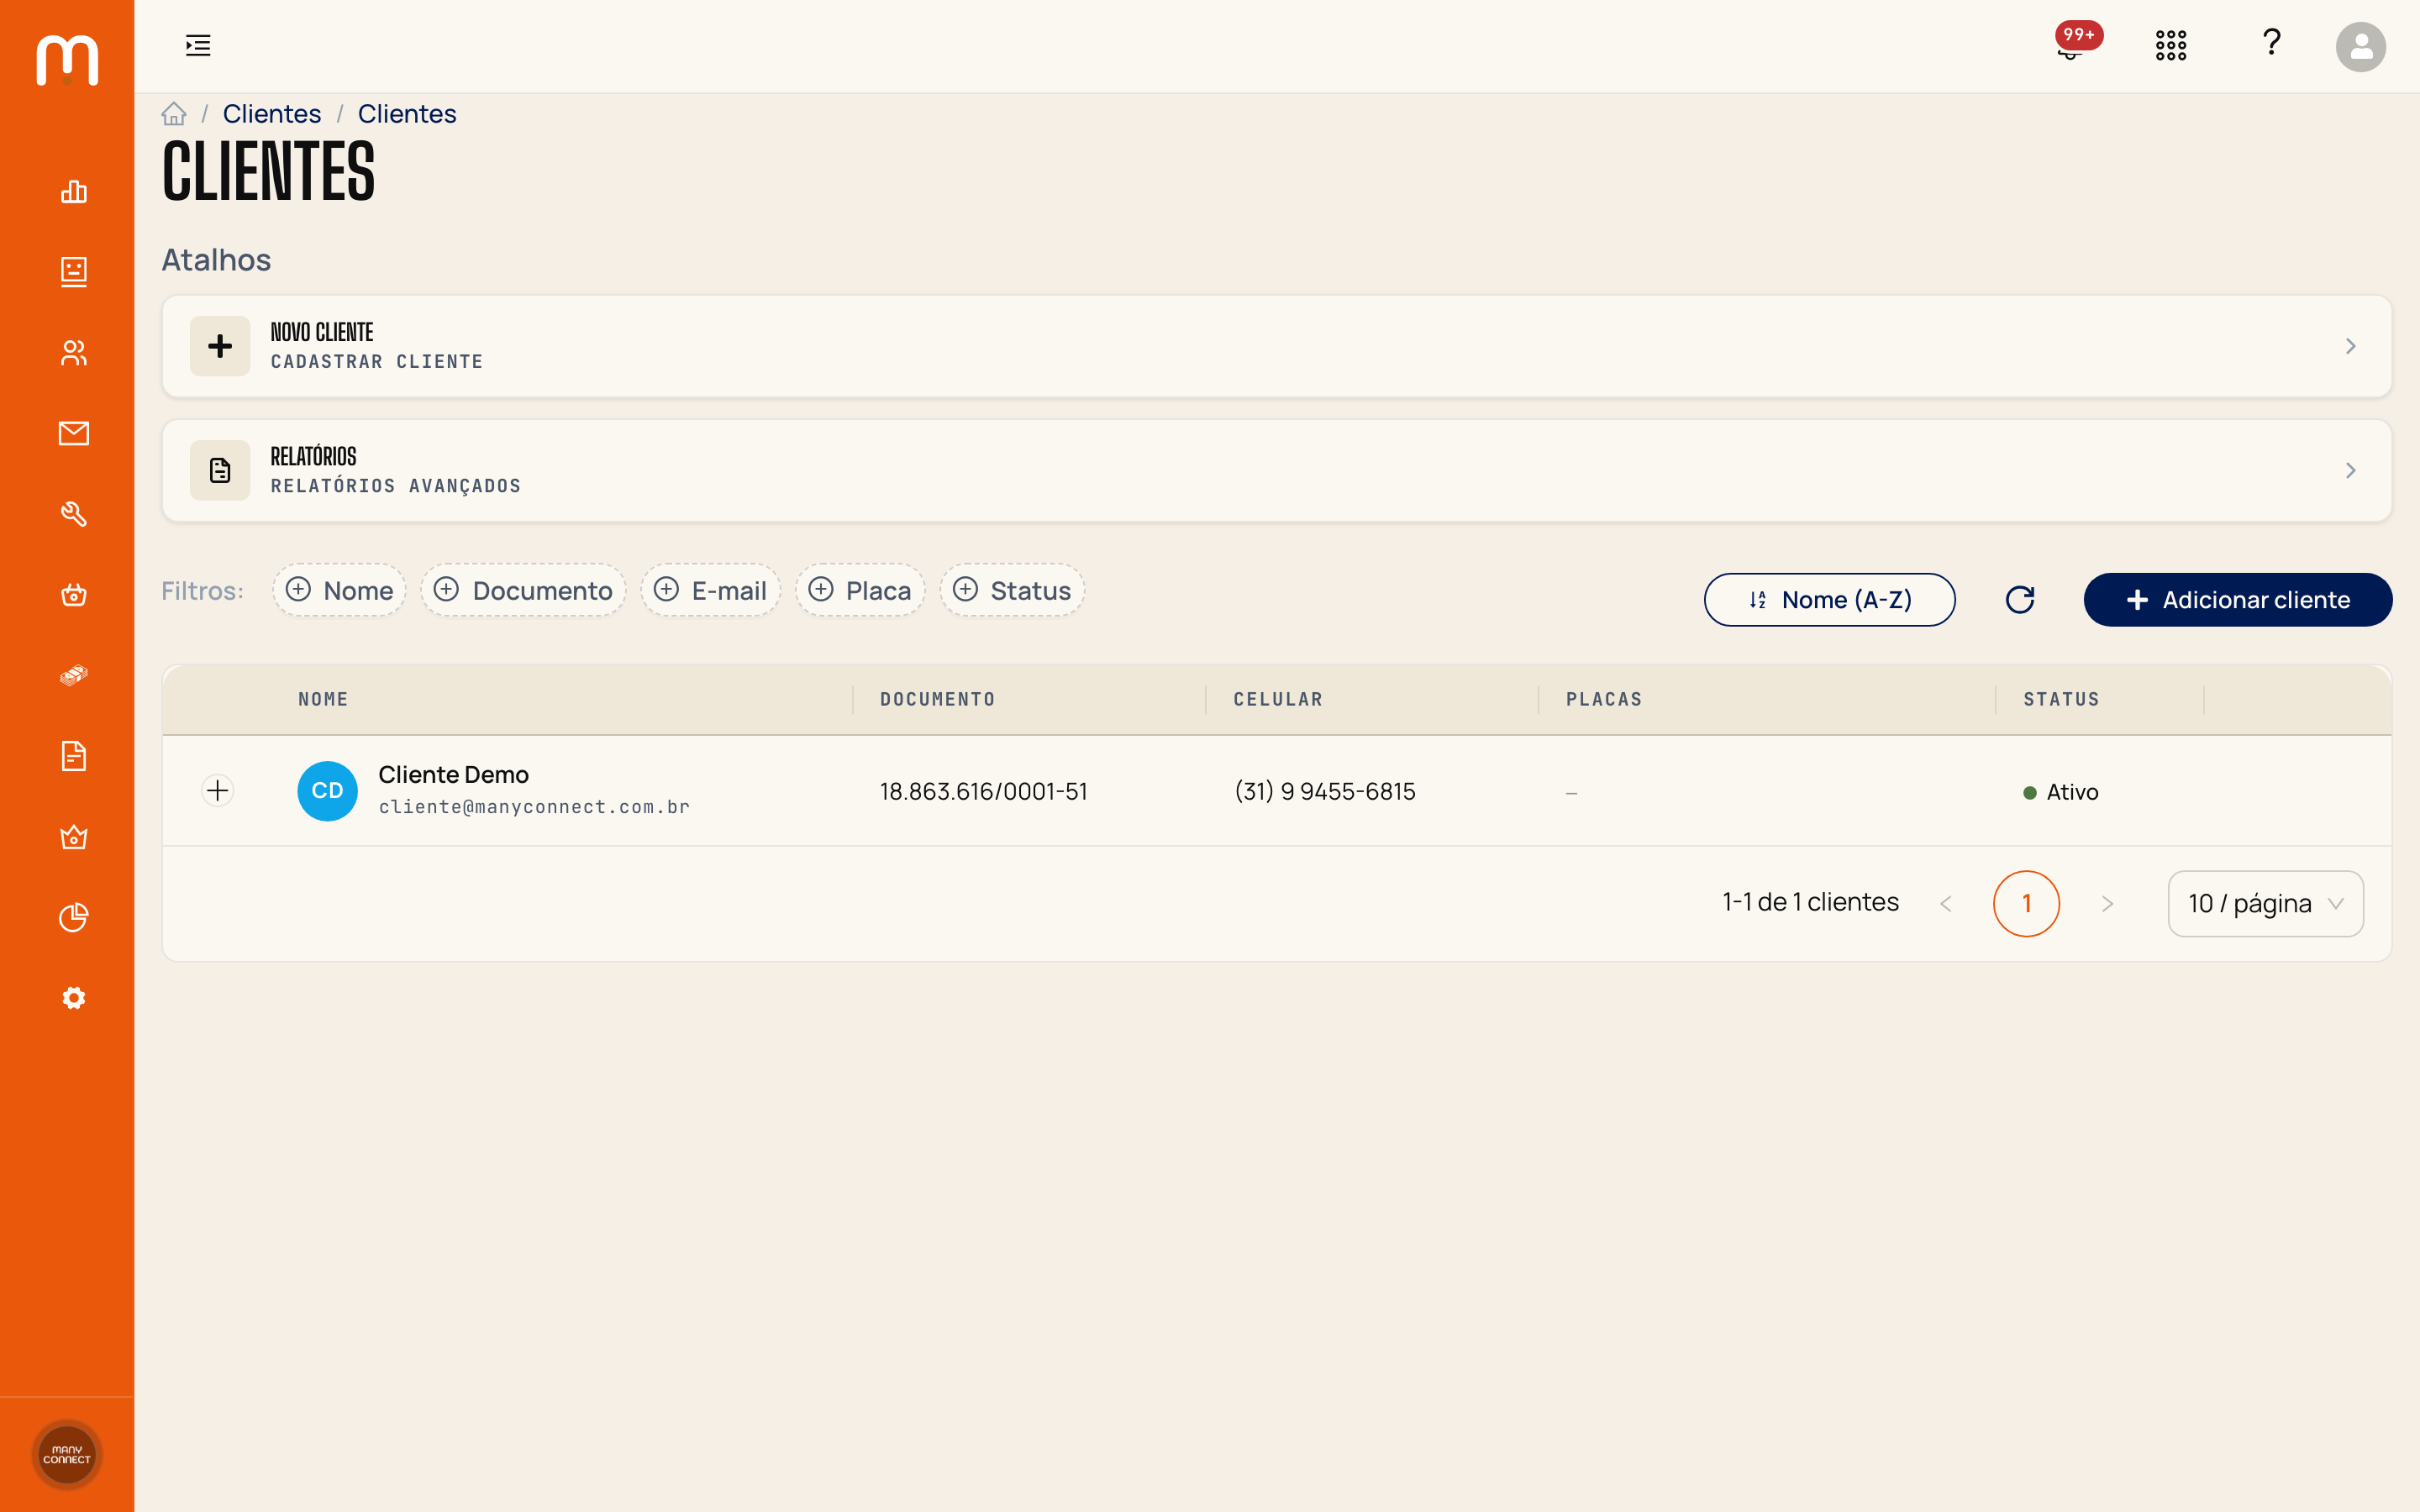Go to next page arrow
This screenshot has height=1512, width=2420.
2107,904
